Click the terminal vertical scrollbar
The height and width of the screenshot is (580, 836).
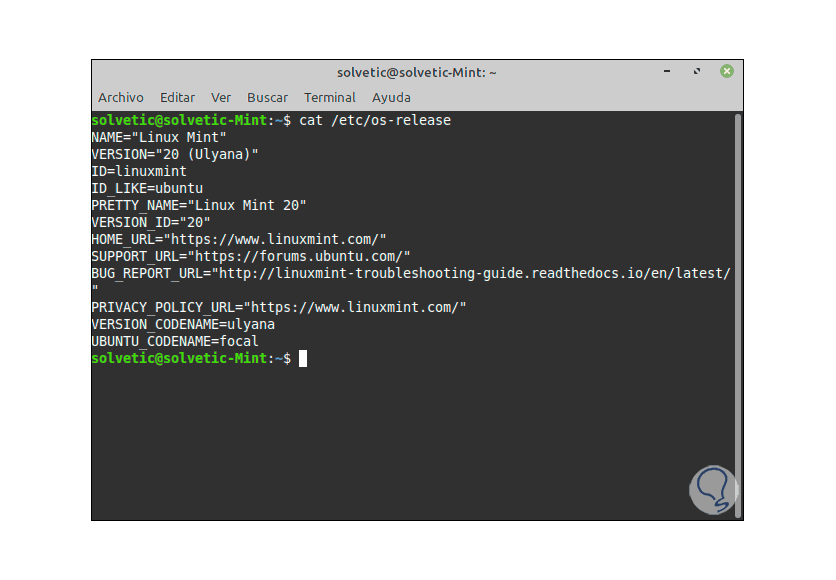pyautogui.click(x=738, y=315)
